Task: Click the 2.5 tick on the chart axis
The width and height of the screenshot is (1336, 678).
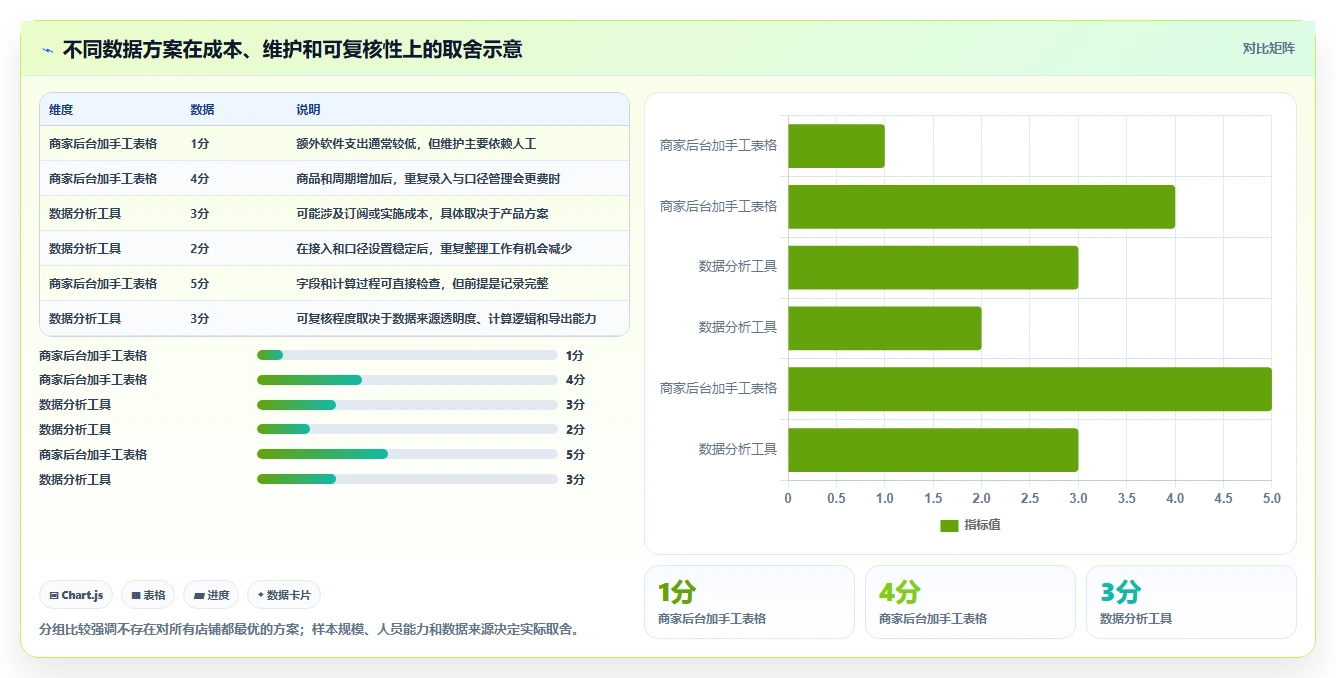Action: tap(1030, 498)
